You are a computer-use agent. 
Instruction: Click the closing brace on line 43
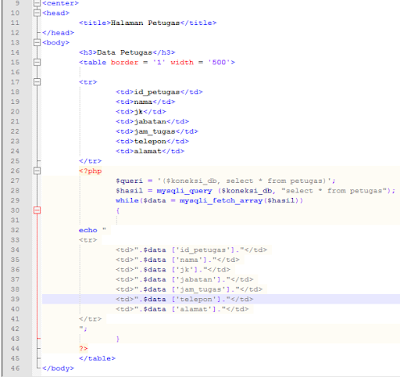[118, 339]
